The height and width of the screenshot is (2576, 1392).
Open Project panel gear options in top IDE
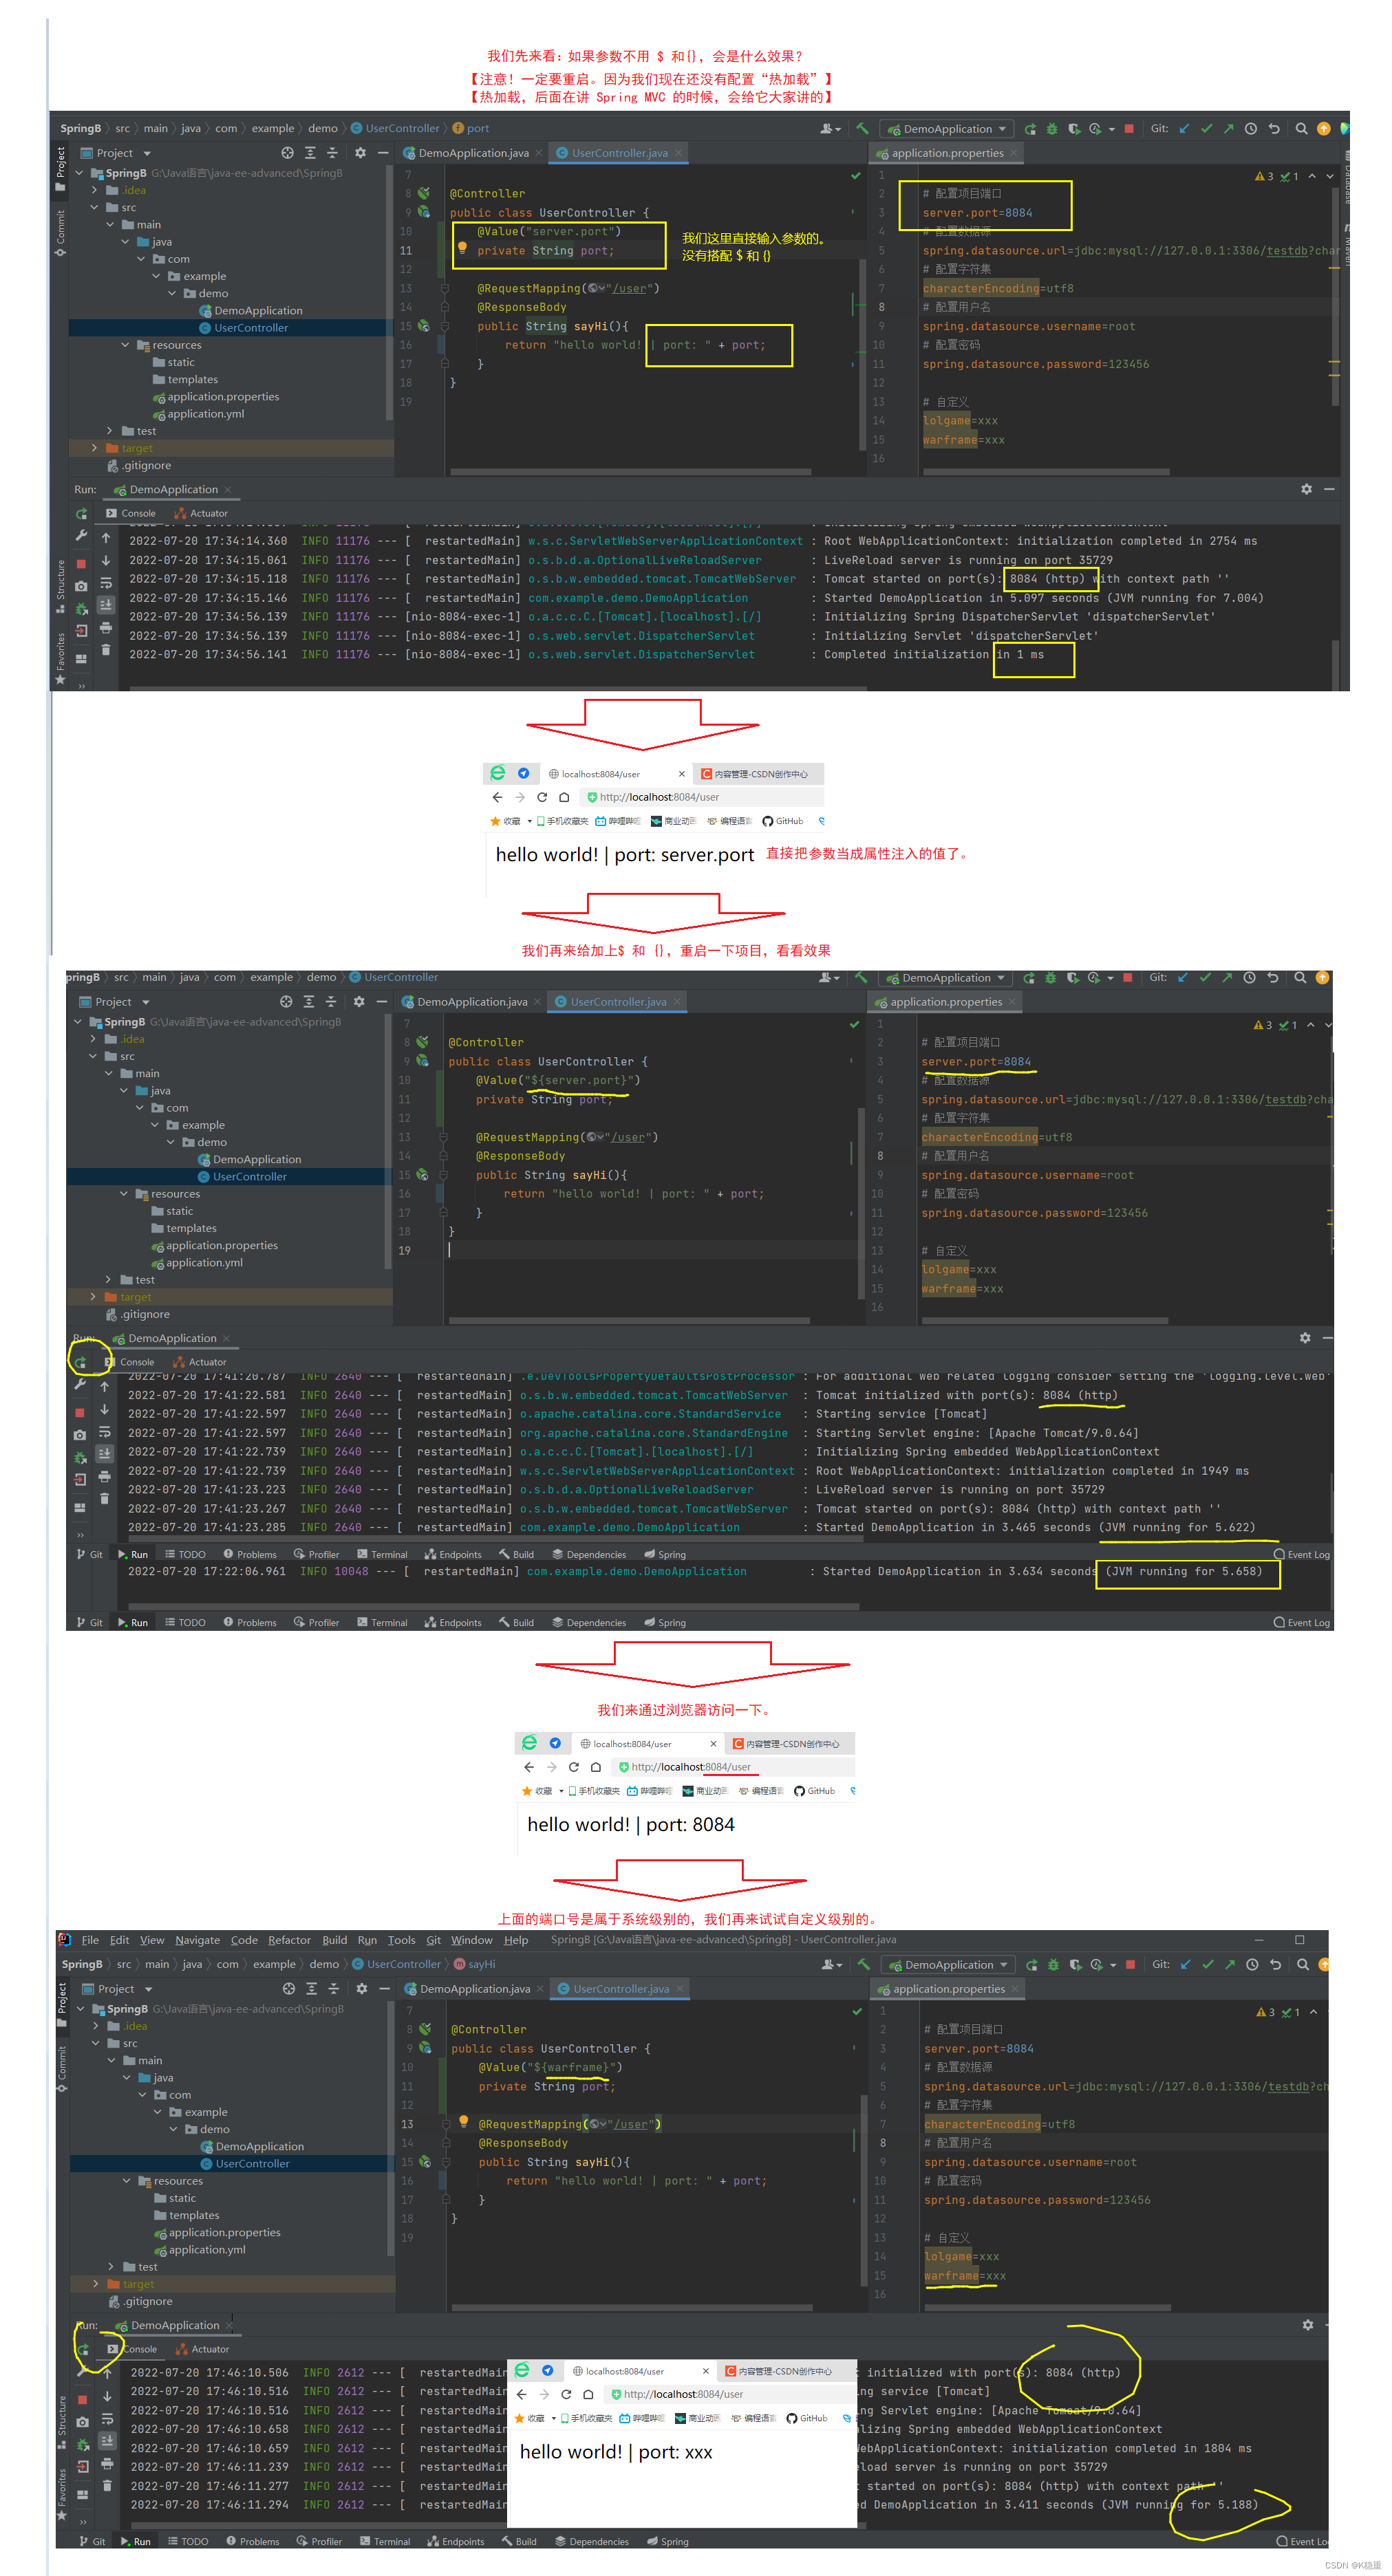coord(360,153)
